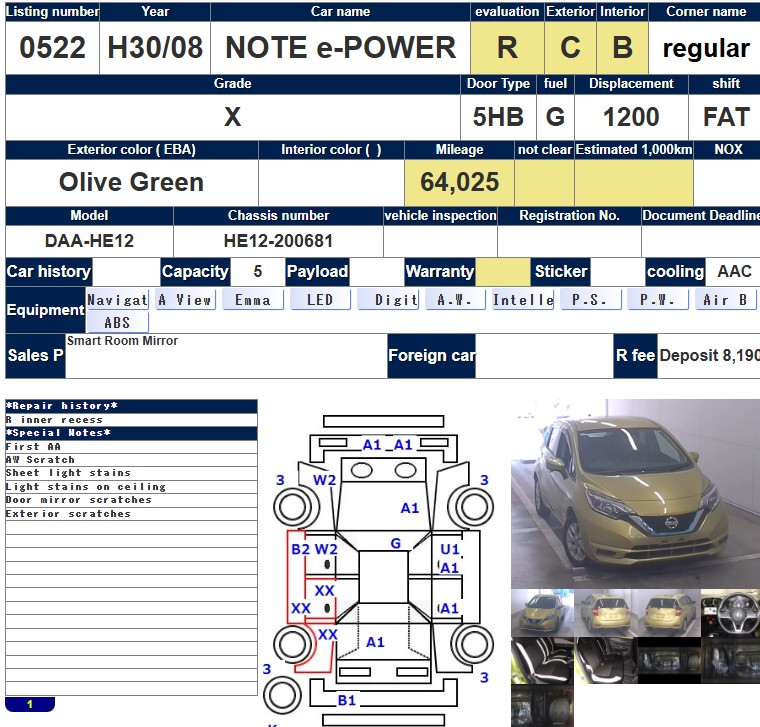Viewport: 760px width, 727px height.
Task: Click listing number 0522
Action: (x=52, y=47)
